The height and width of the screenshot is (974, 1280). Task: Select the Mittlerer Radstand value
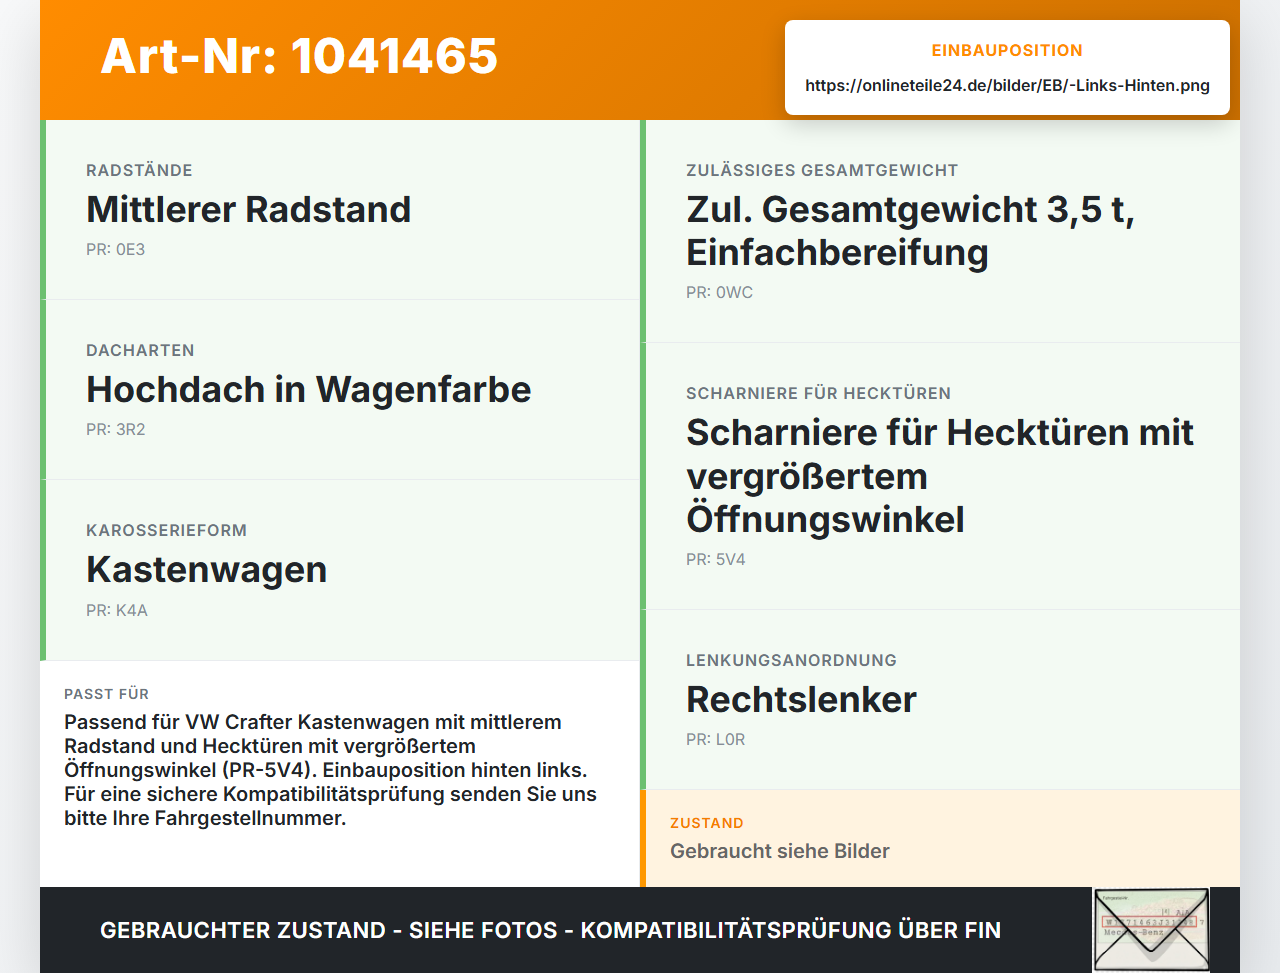[x=249, y=209]
